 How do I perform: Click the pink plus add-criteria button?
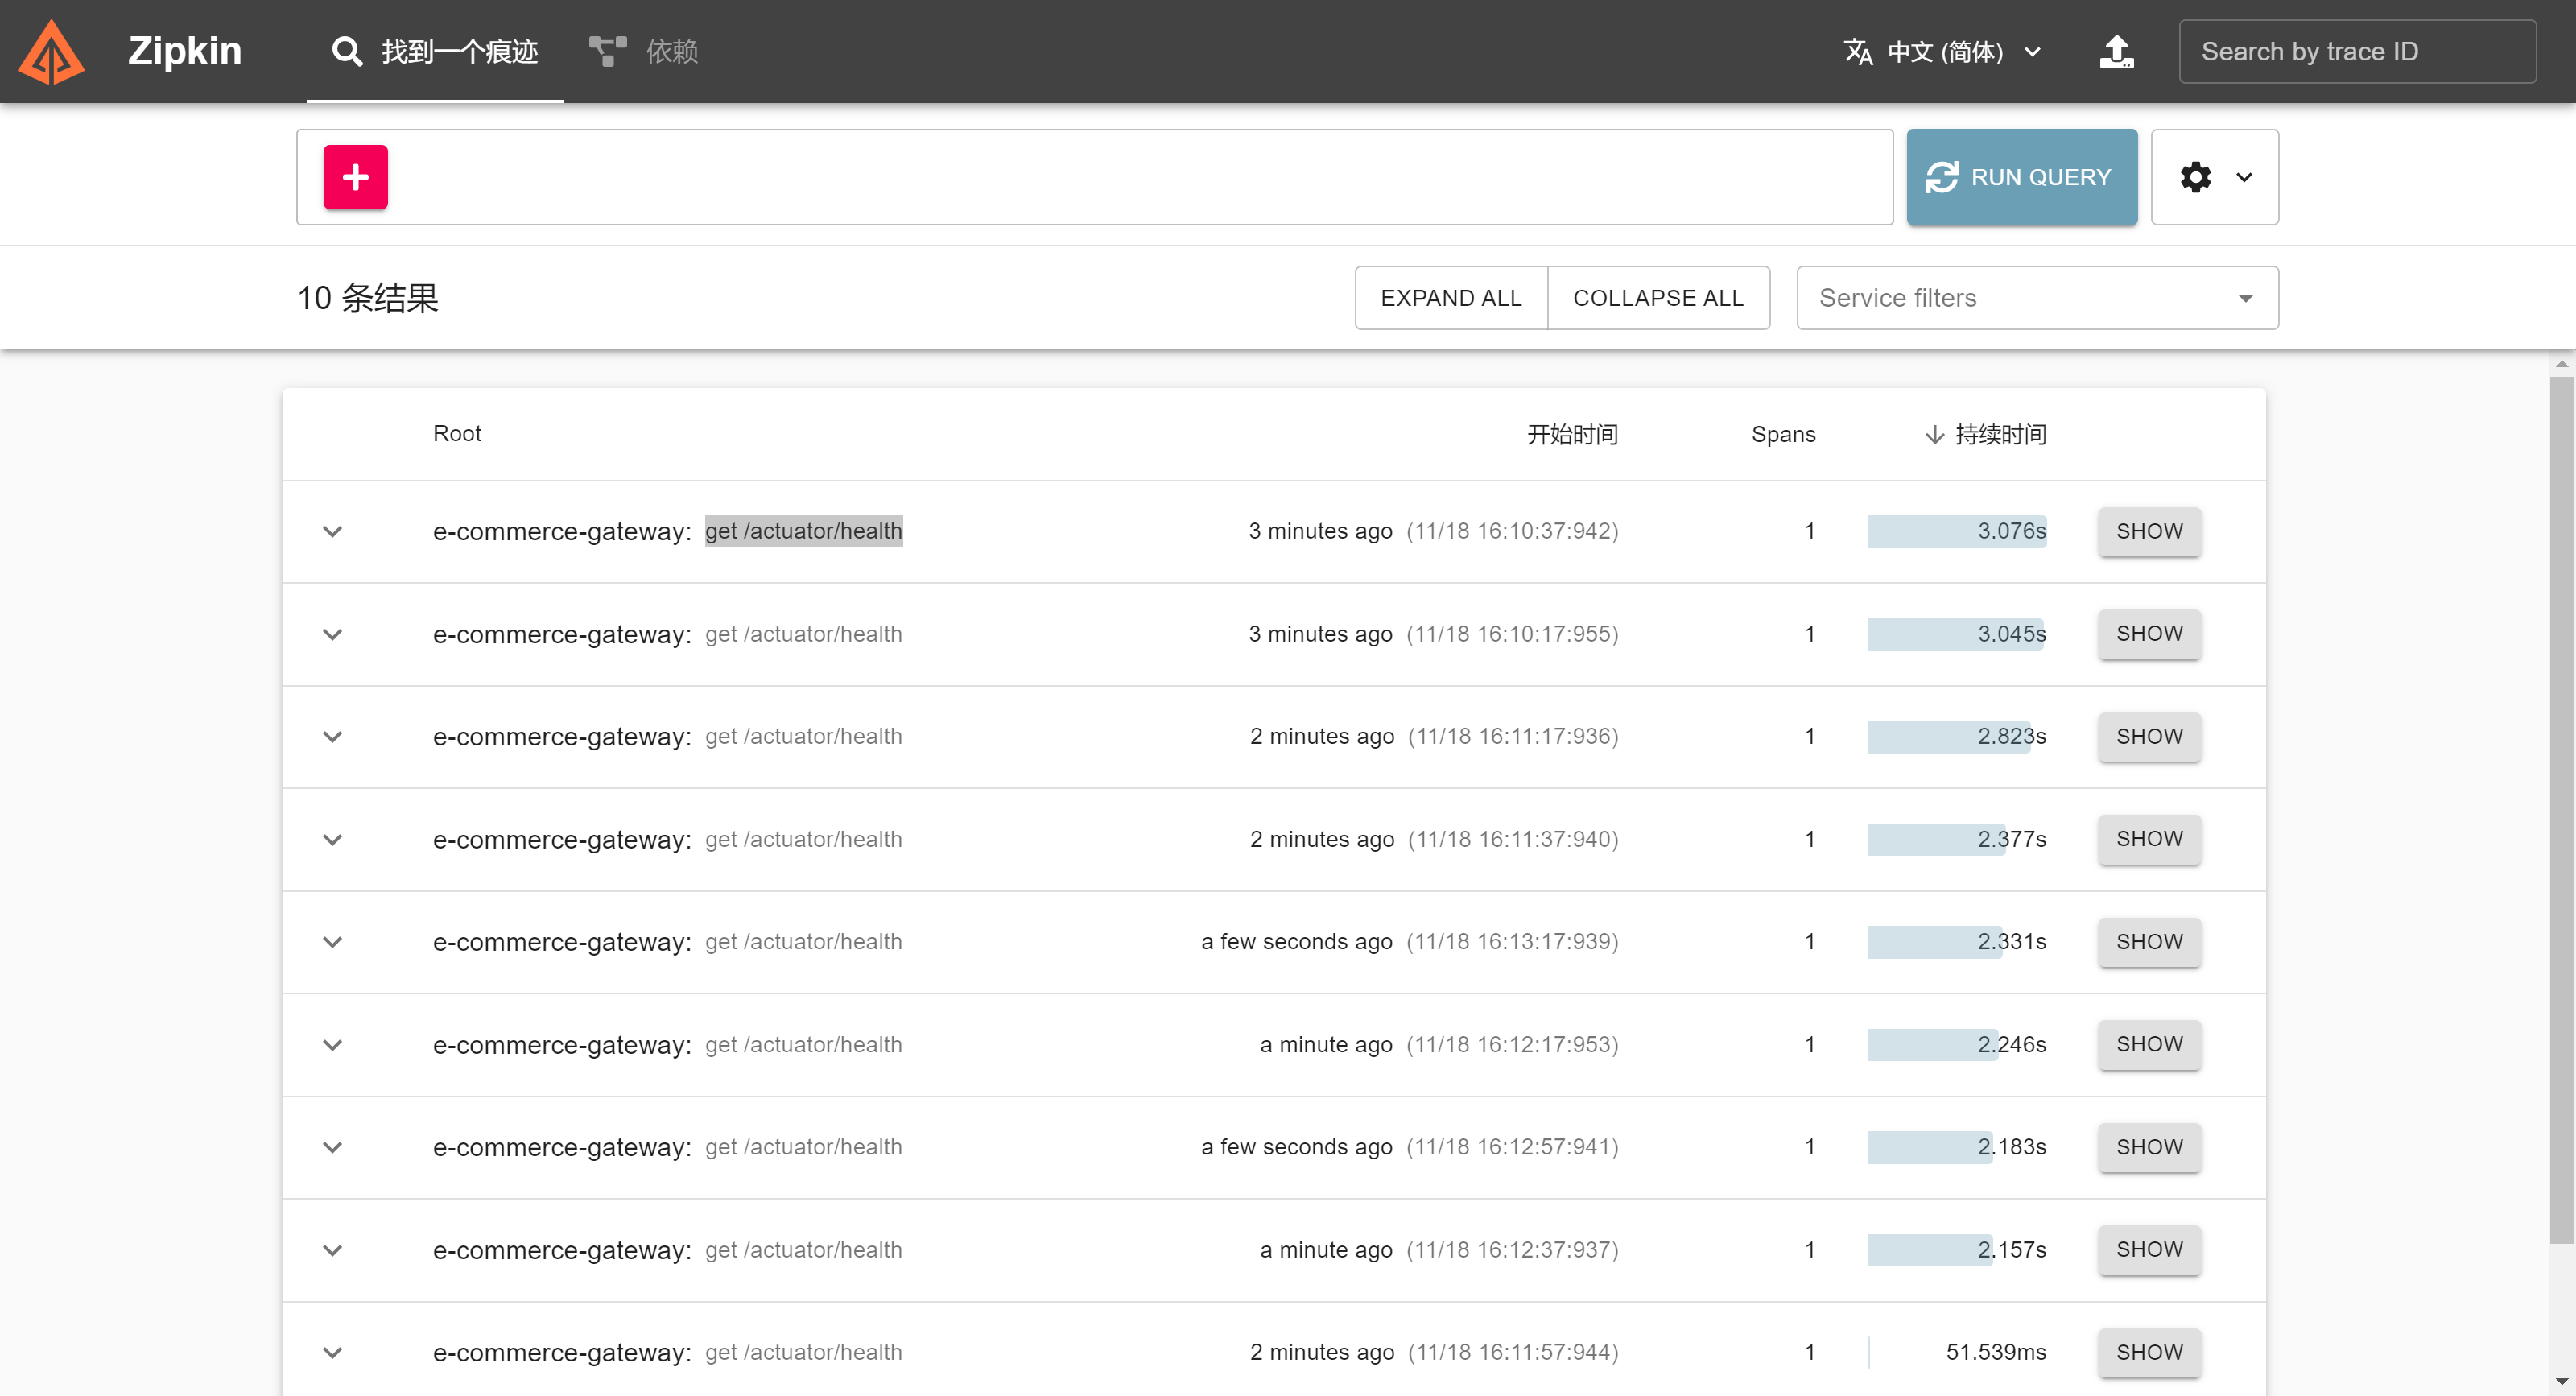355,177
